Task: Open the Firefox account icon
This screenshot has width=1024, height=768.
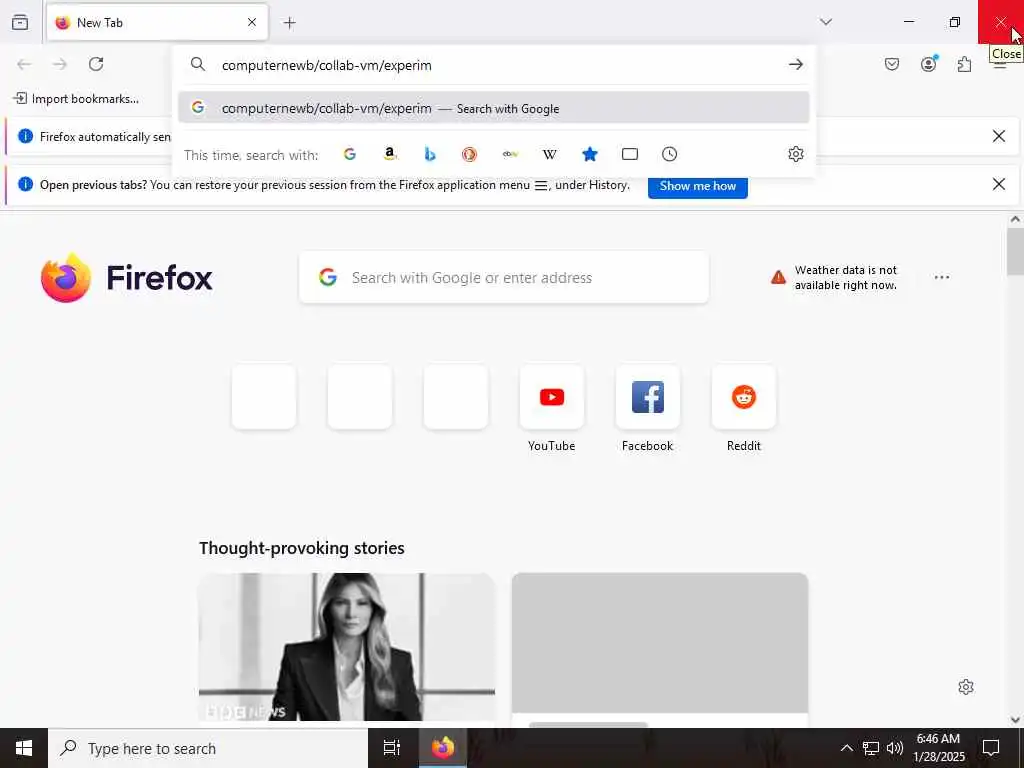Action: [x=929, y=64]
